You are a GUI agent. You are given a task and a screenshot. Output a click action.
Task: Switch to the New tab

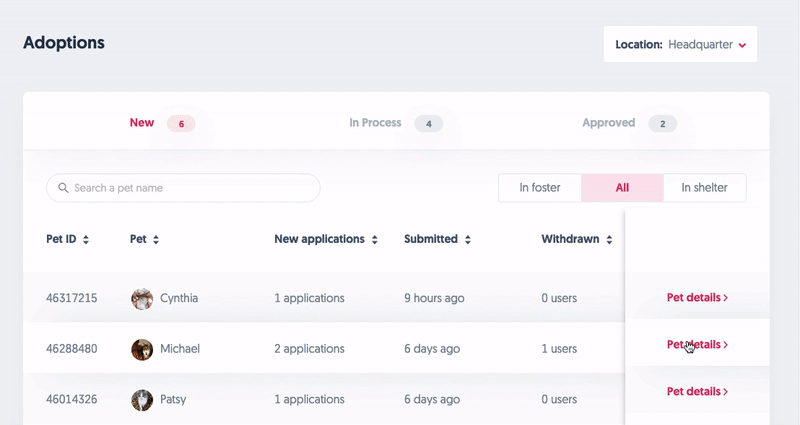(142, 123)
